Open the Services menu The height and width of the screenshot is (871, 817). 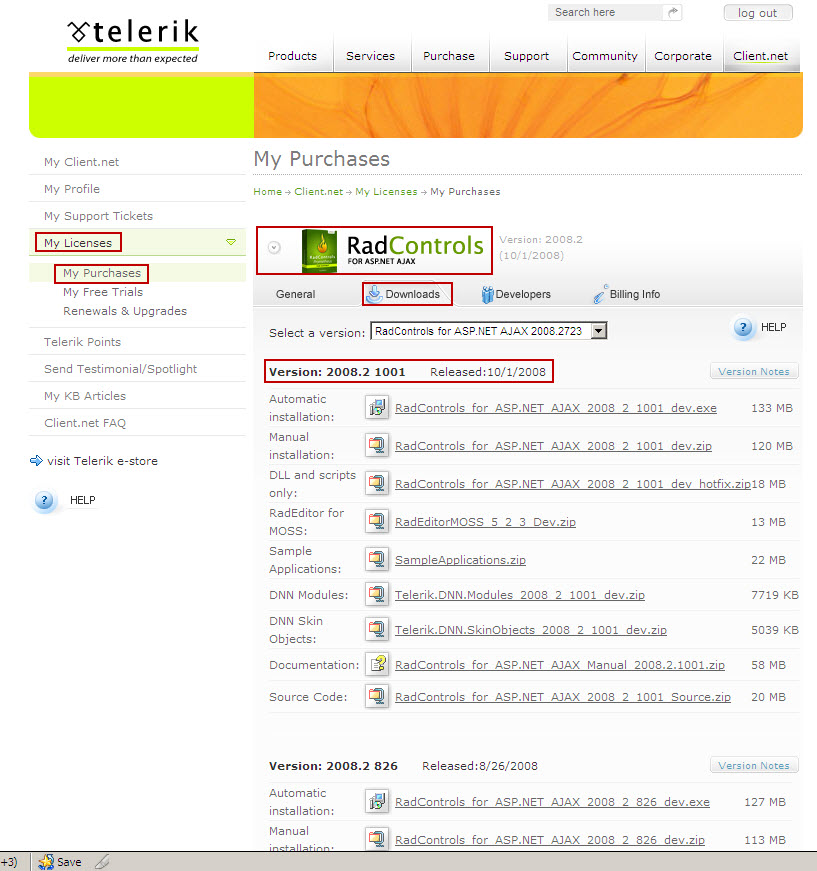(370, 56)
